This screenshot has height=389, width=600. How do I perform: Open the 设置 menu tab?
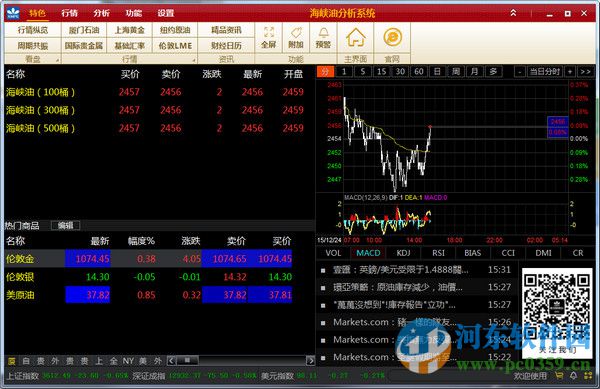[166, 13]
